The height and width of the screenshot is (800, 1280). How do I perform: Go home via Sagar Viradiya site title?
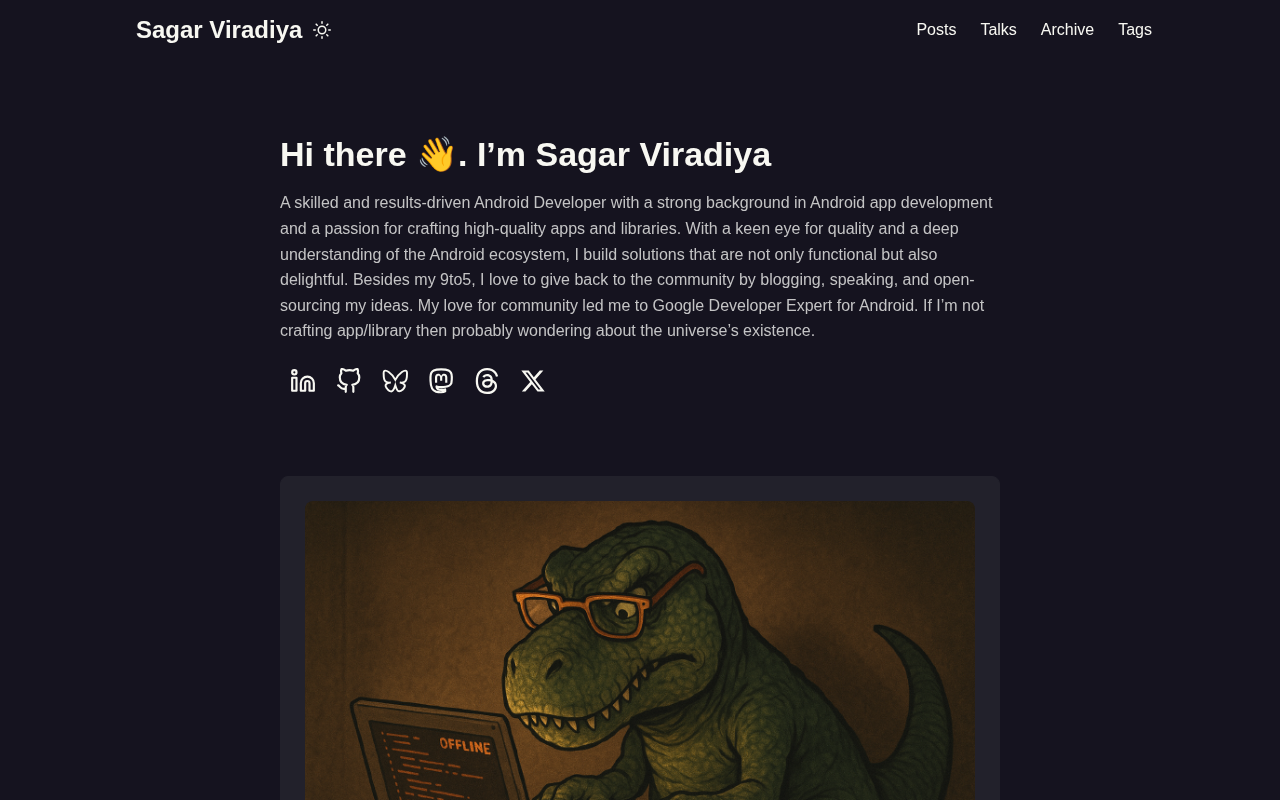tap(219, 30)
